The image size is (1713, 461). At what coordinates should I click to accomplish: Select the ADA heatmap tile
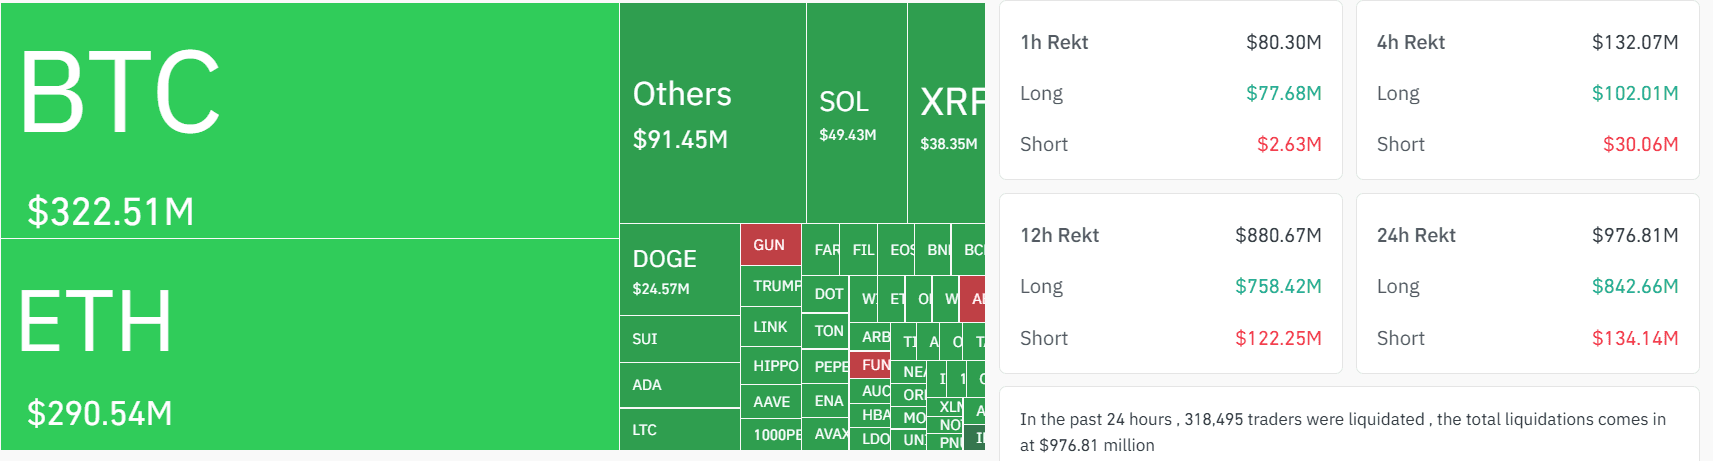coord(680,385)
